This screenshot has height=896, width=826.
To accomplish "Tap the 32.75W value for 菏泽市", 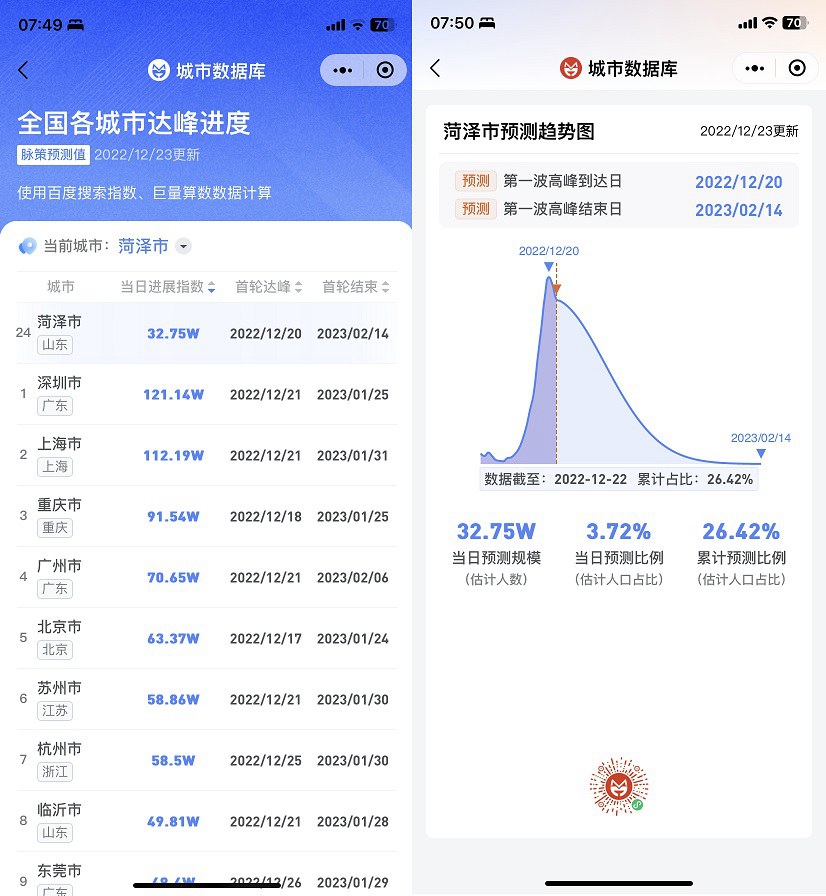I will (174, 332).
